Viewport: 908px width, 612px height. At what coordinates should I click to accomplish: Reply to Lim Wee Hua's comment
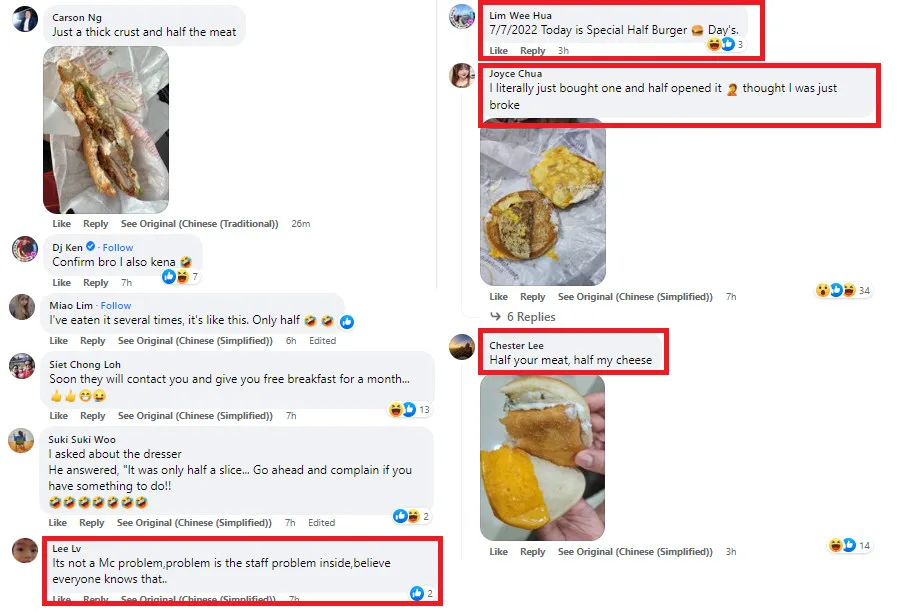(533, 51)
